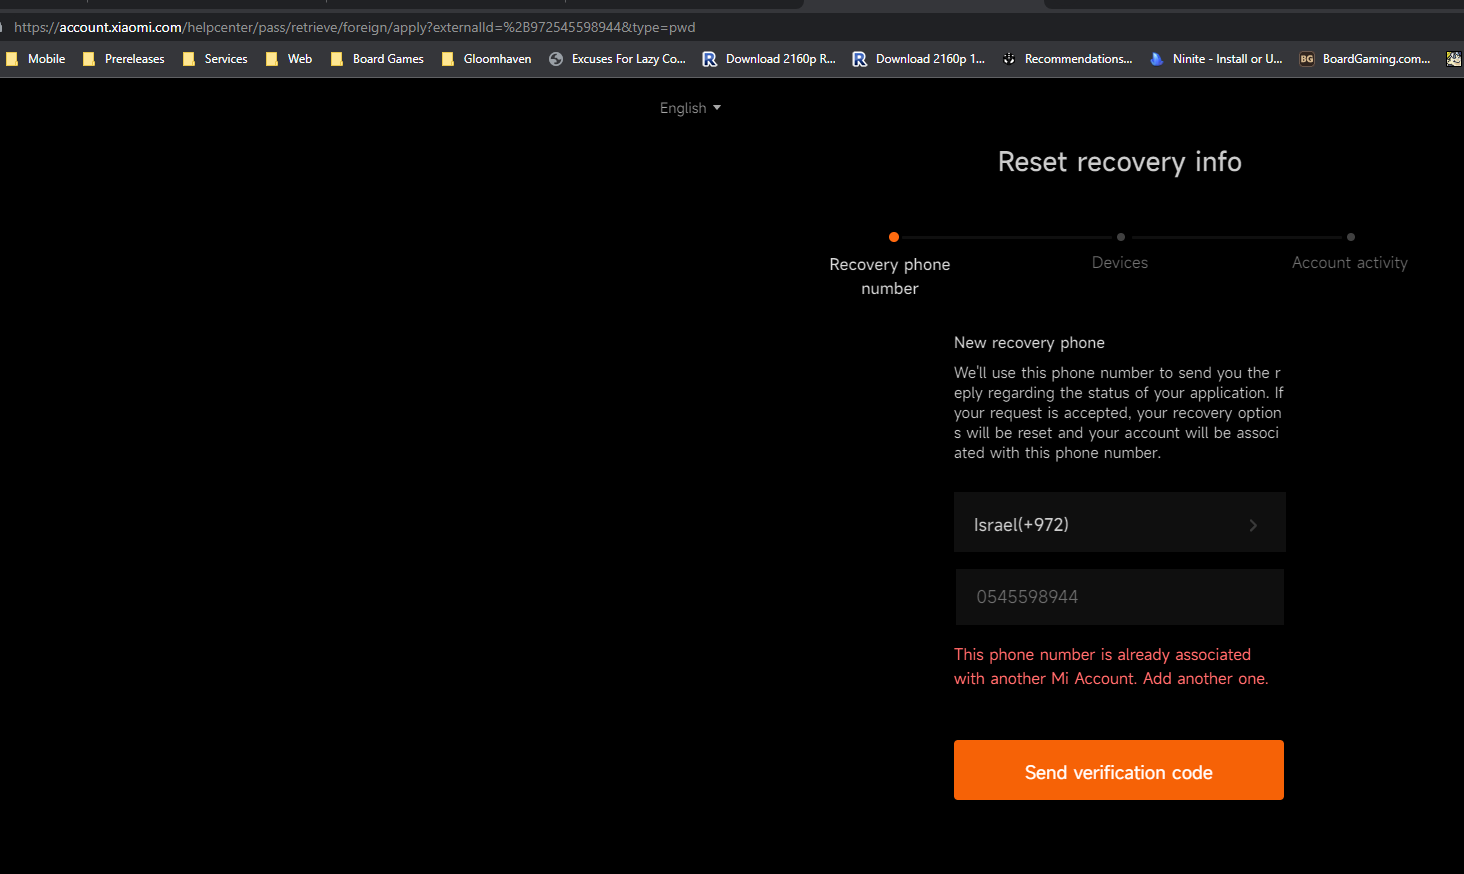Viewport: 1464px width, 874px height.
Task: Select the Devices step
Action: pyautogui.click(x=1120, y=262)
